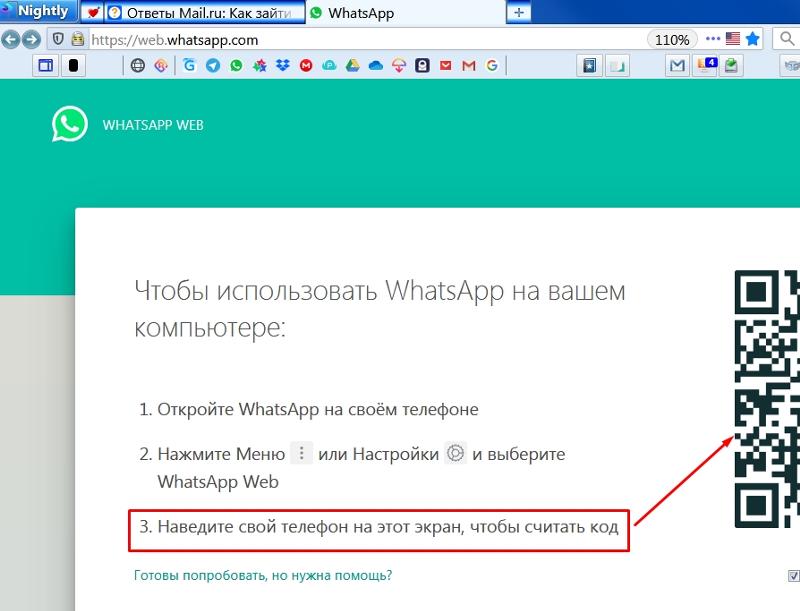The width and height of the screenshot is (800, 611).
Task: Click the WhatsApp Web text in step 2
Action: pyautogui.click(x=218, y=481)
